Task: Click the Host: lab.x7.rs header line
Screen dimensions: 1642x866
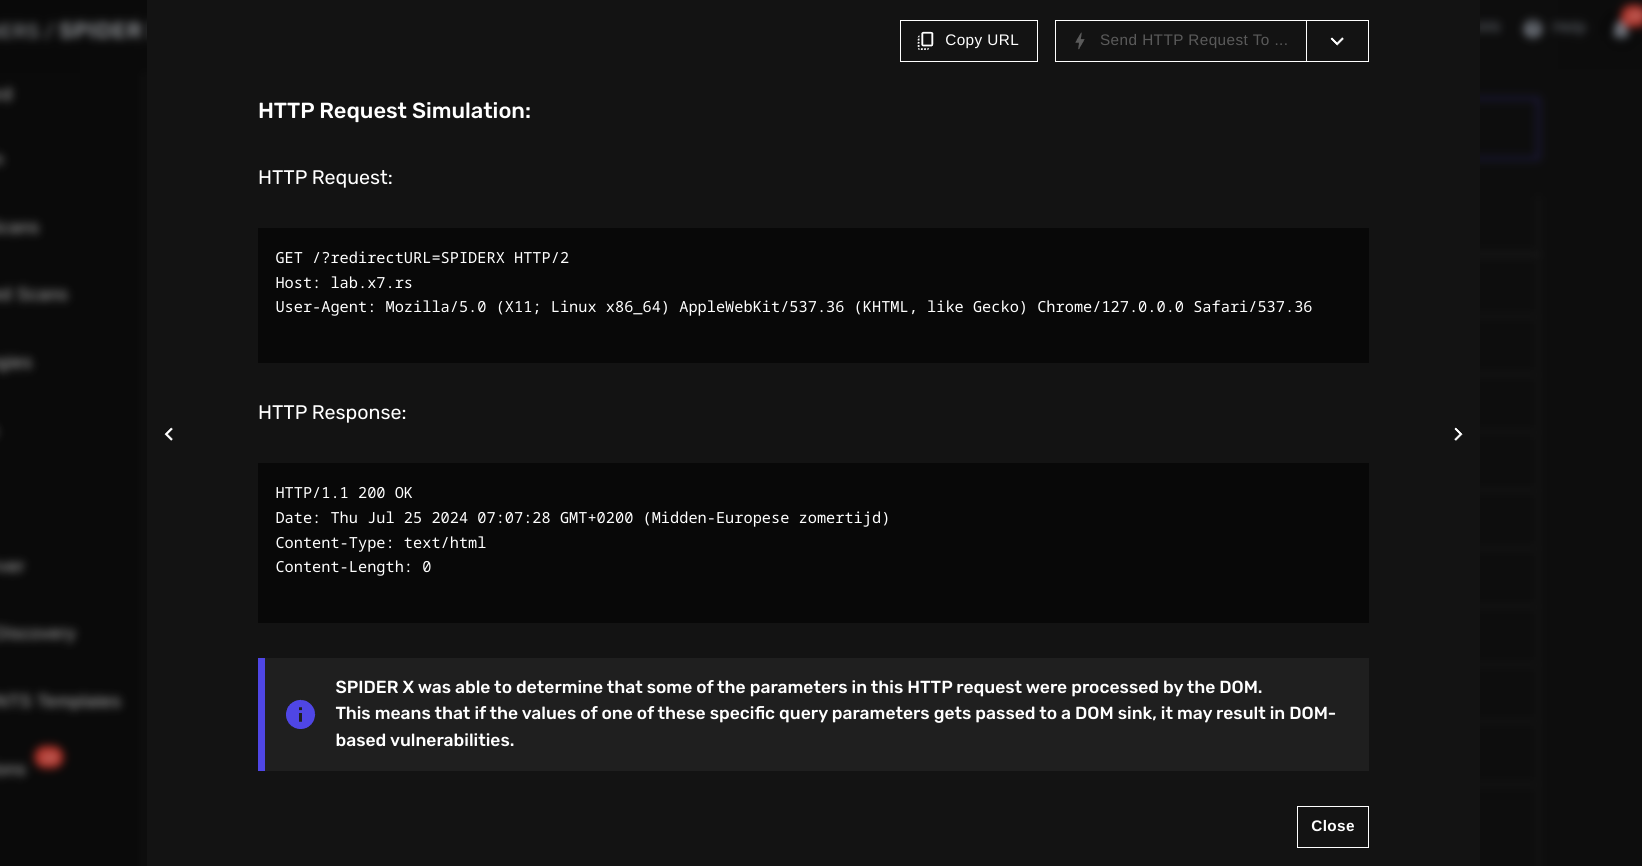Action: (344, 283)
